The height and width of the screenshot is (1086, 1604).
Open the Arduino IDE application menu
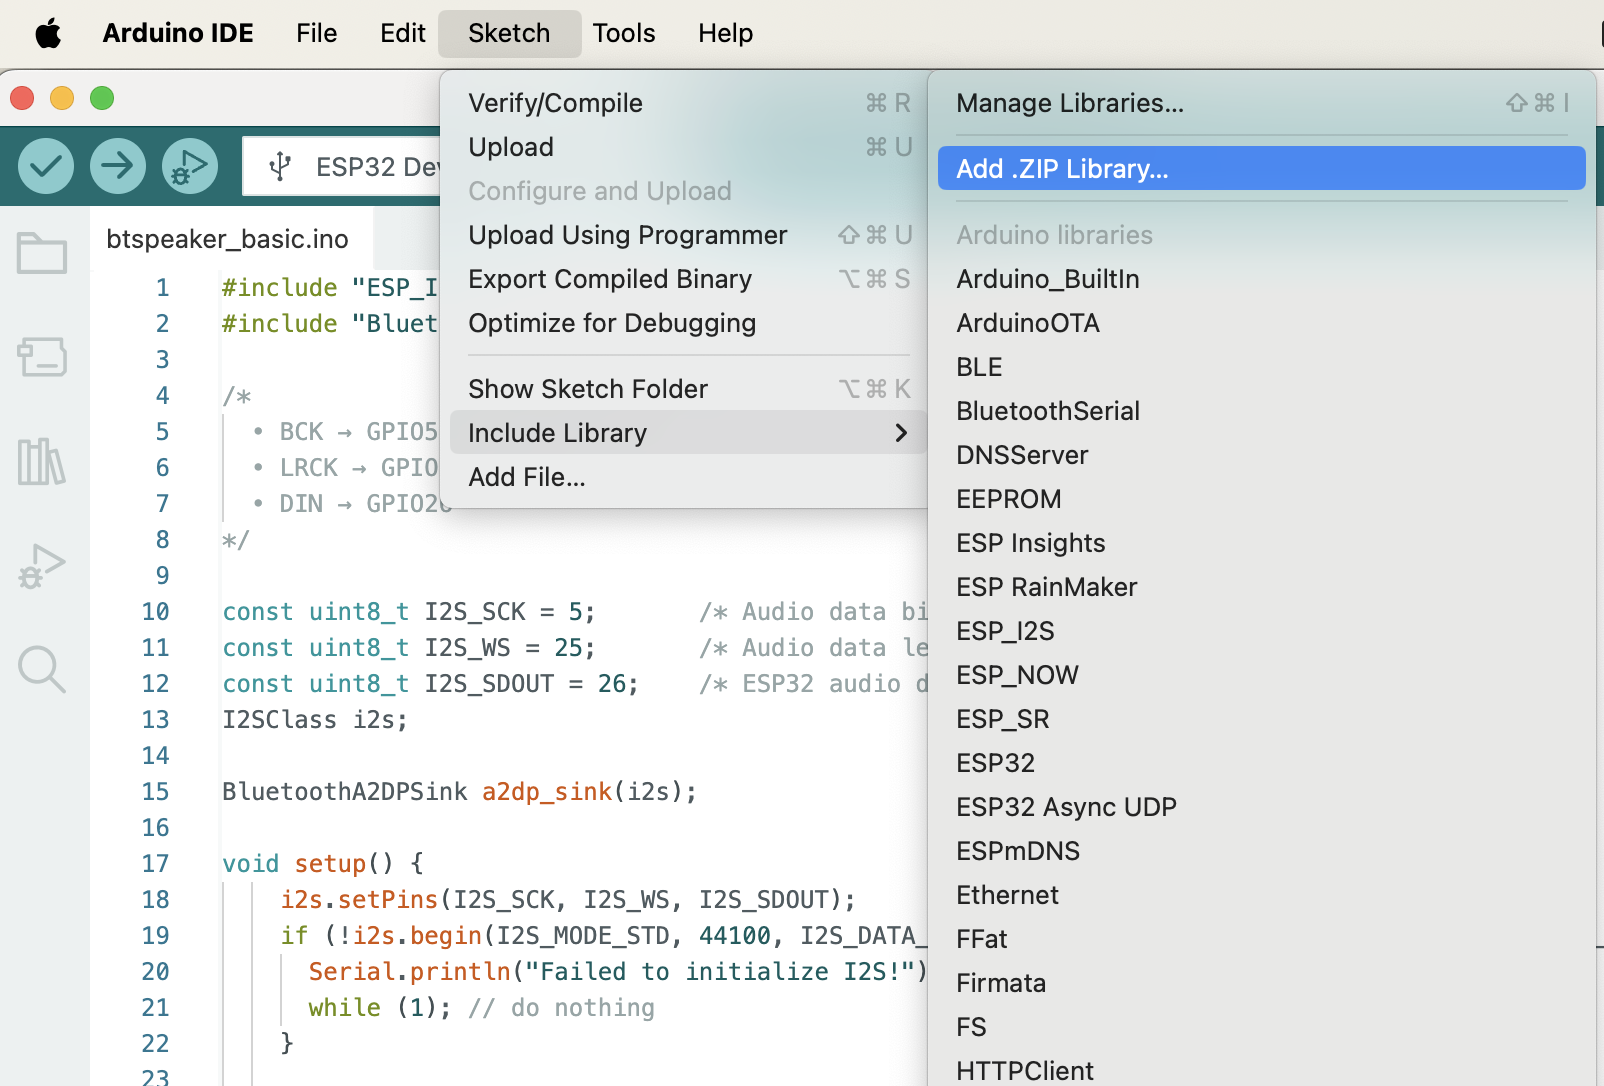(x=178, y=33)
